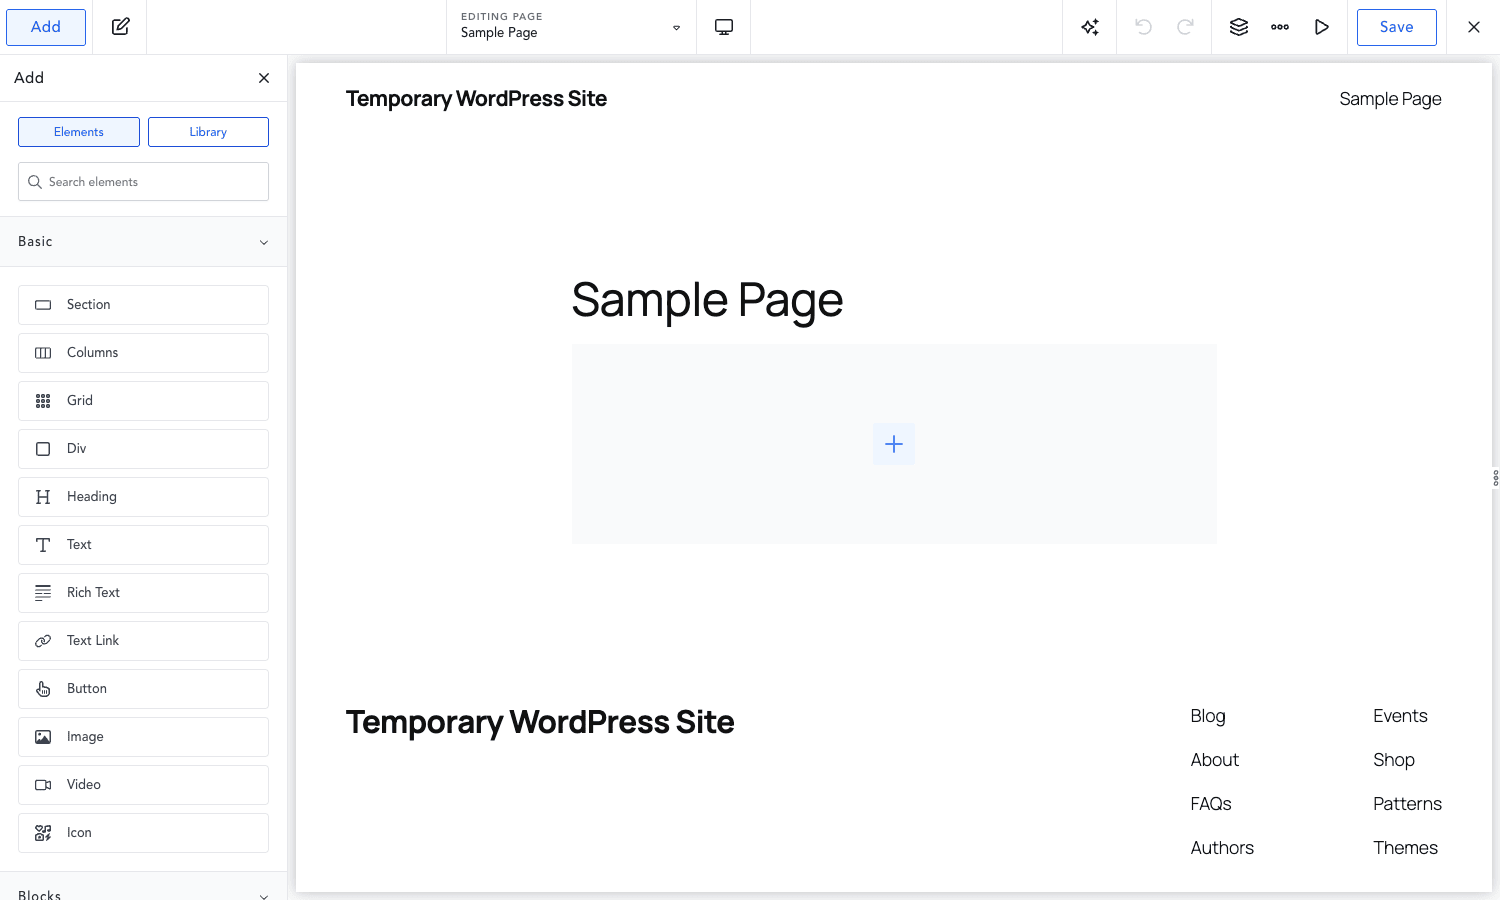Add the Grid element
This screenshot has width=1500, height=900.
click(x=143, y=401)
